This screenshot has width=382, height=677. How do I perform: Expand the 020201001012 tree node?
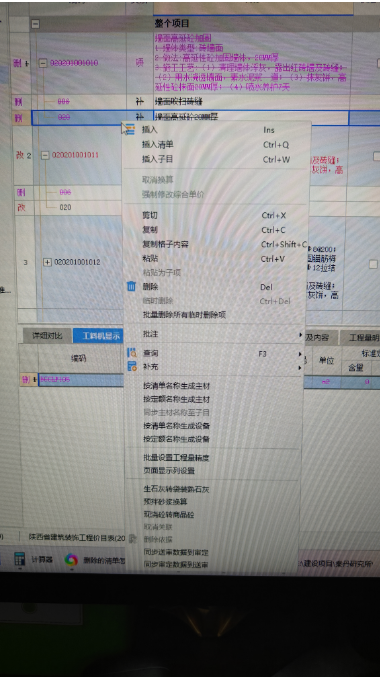[x=47, y=262]
